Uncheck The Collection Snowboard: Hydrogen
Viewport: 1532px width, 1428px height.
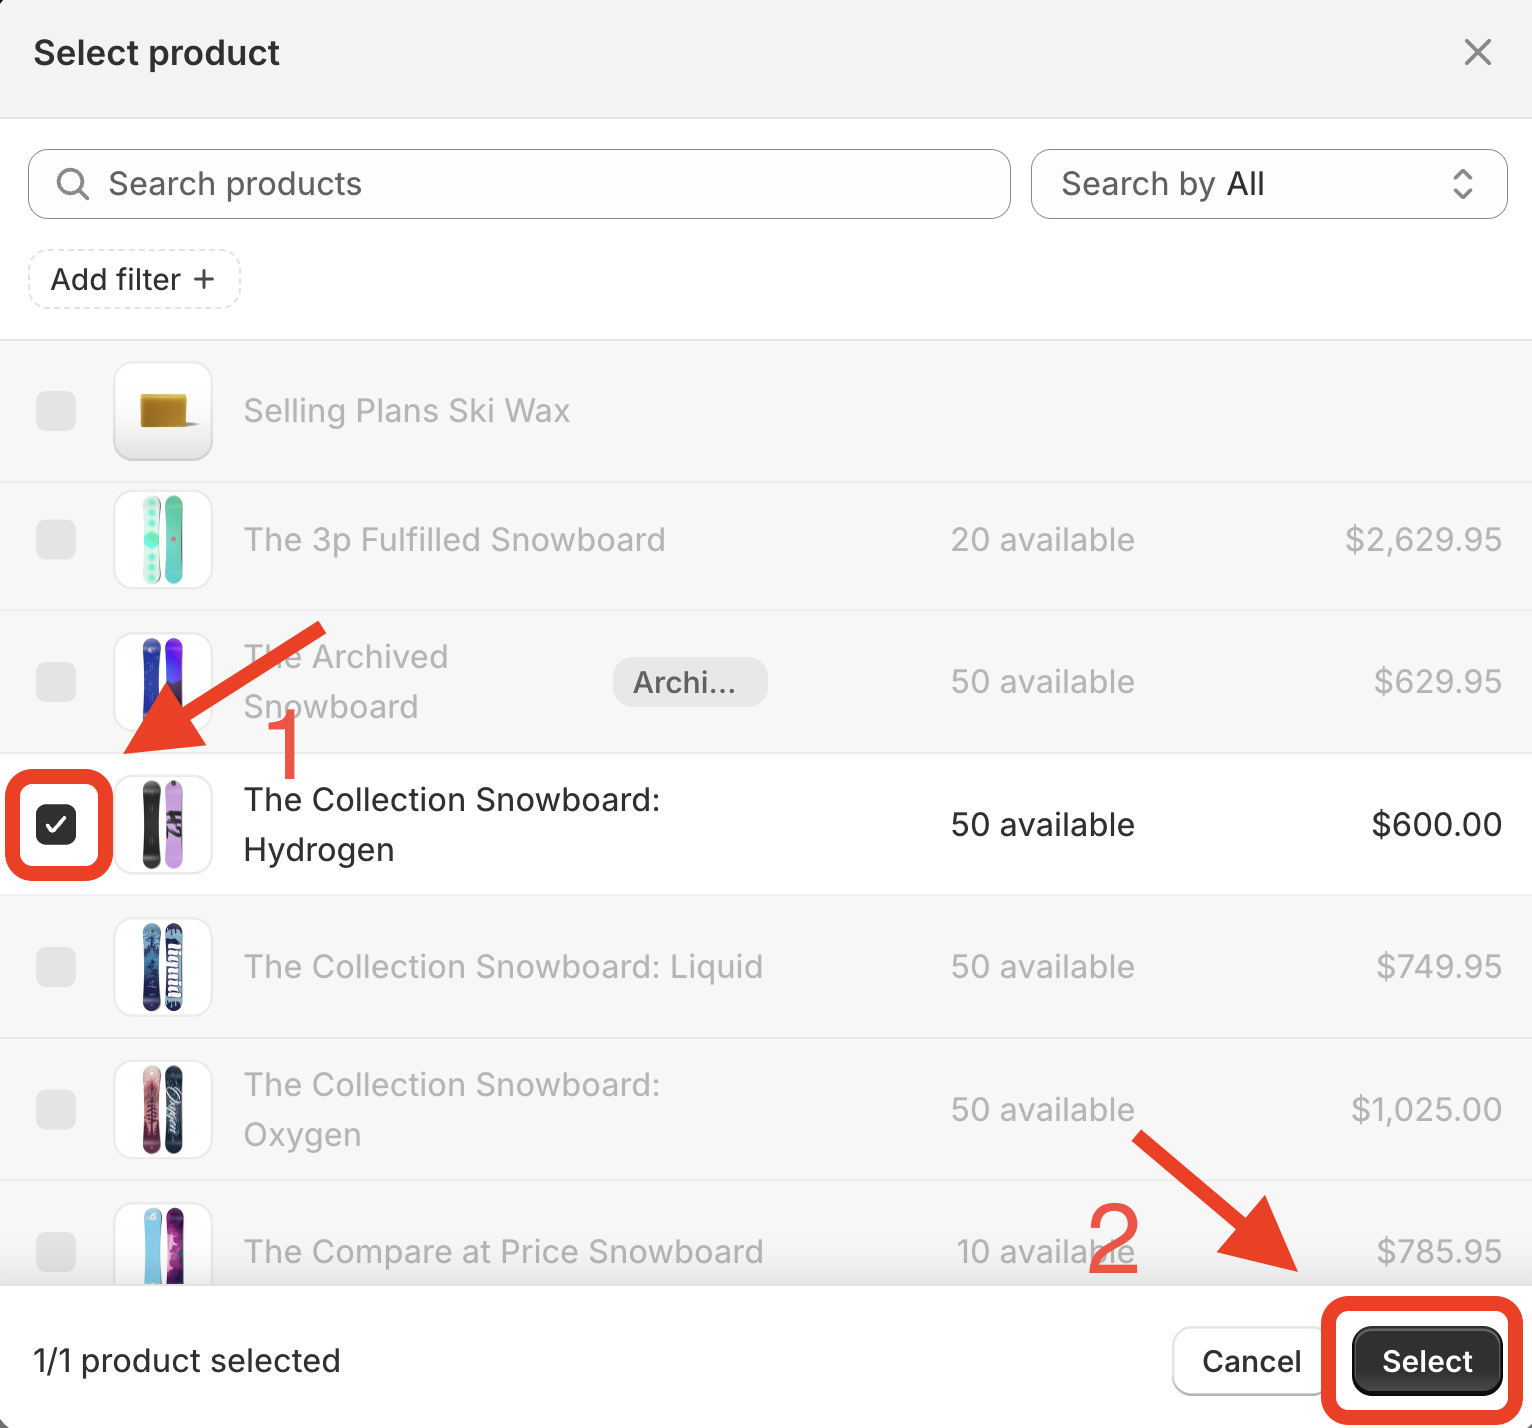coord(57,824)
